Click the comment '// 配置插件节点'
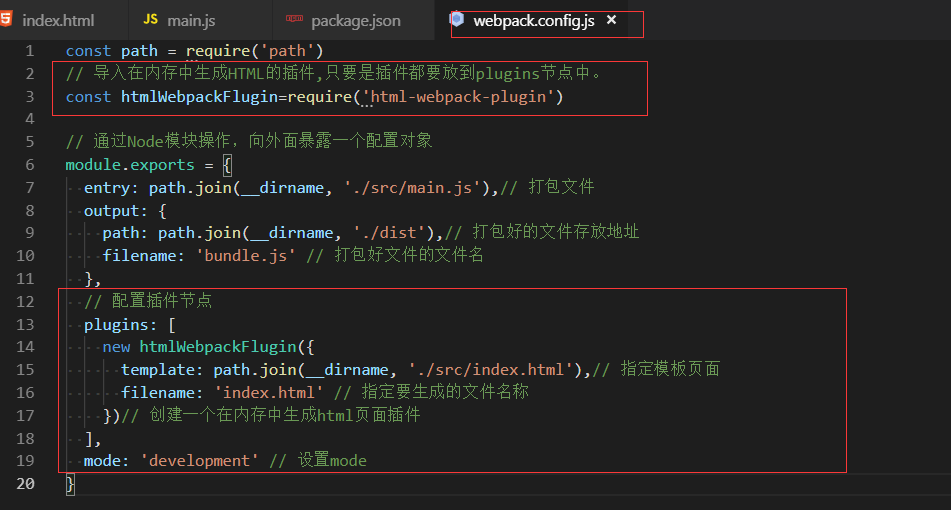Image resolution: width=951 pixels, height=510 pixels. click(x=148, y=301)
